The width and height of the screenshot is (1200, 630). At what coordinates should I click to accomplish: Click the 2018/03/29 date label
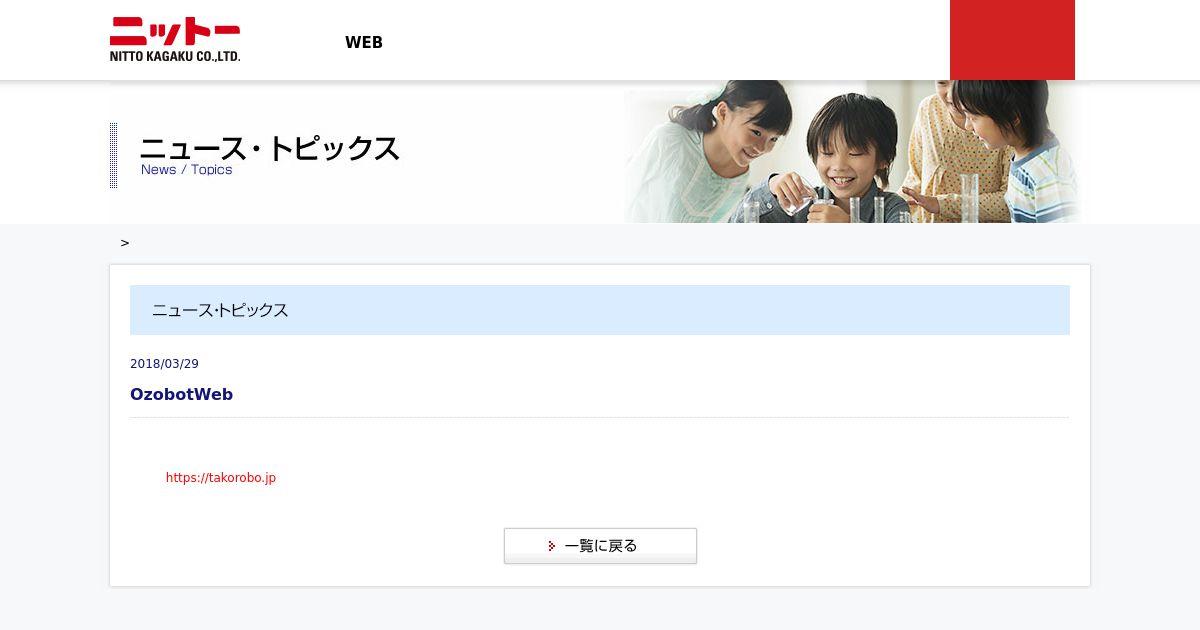pyautogui.click(x=164, y=364)
